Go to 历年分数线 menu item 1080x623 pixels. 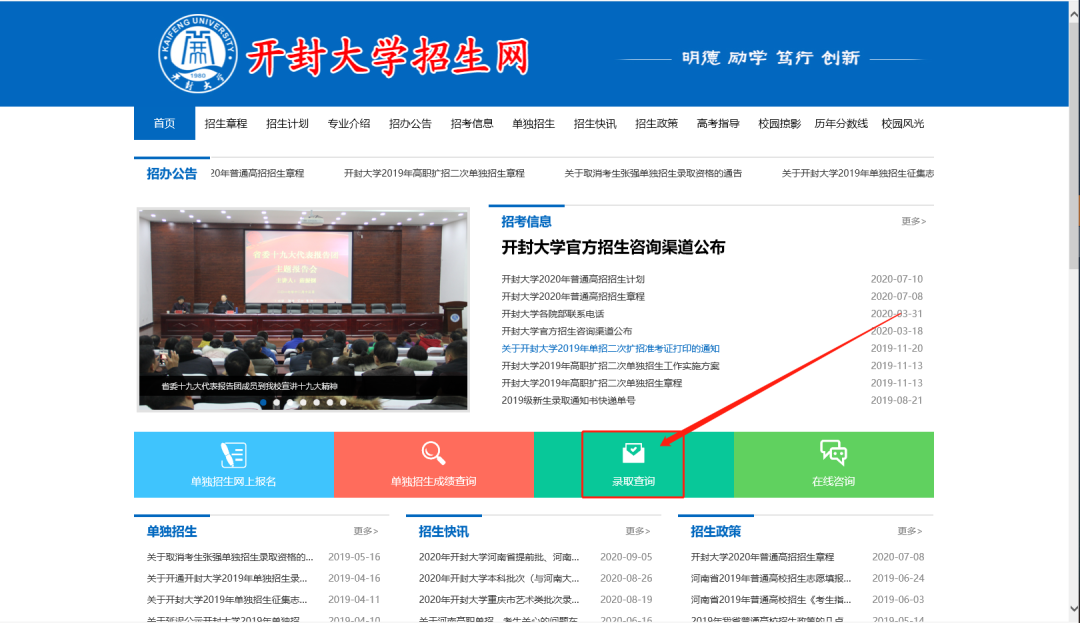[x=841, y=124]
